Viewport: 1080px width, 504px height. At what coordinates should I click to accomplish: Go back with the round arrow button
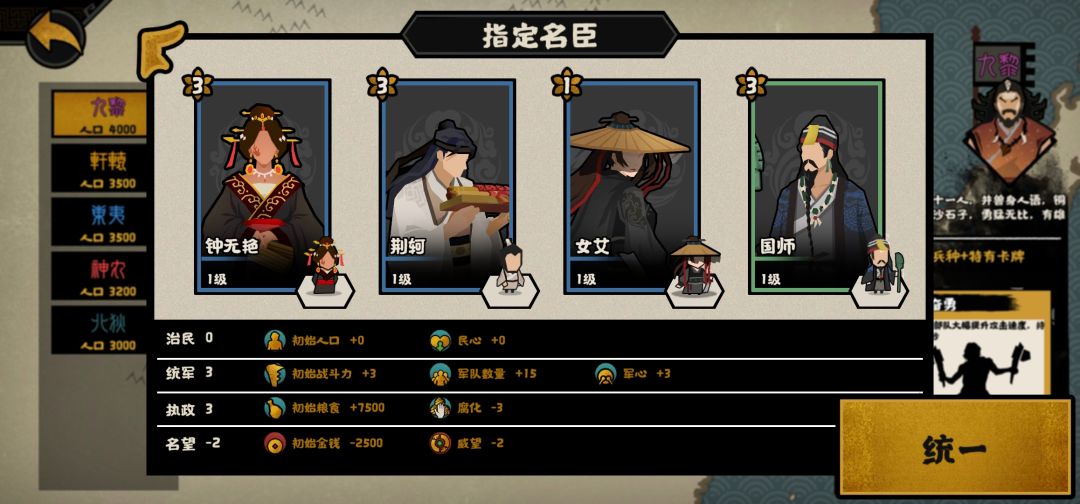(x=55, y=36)
